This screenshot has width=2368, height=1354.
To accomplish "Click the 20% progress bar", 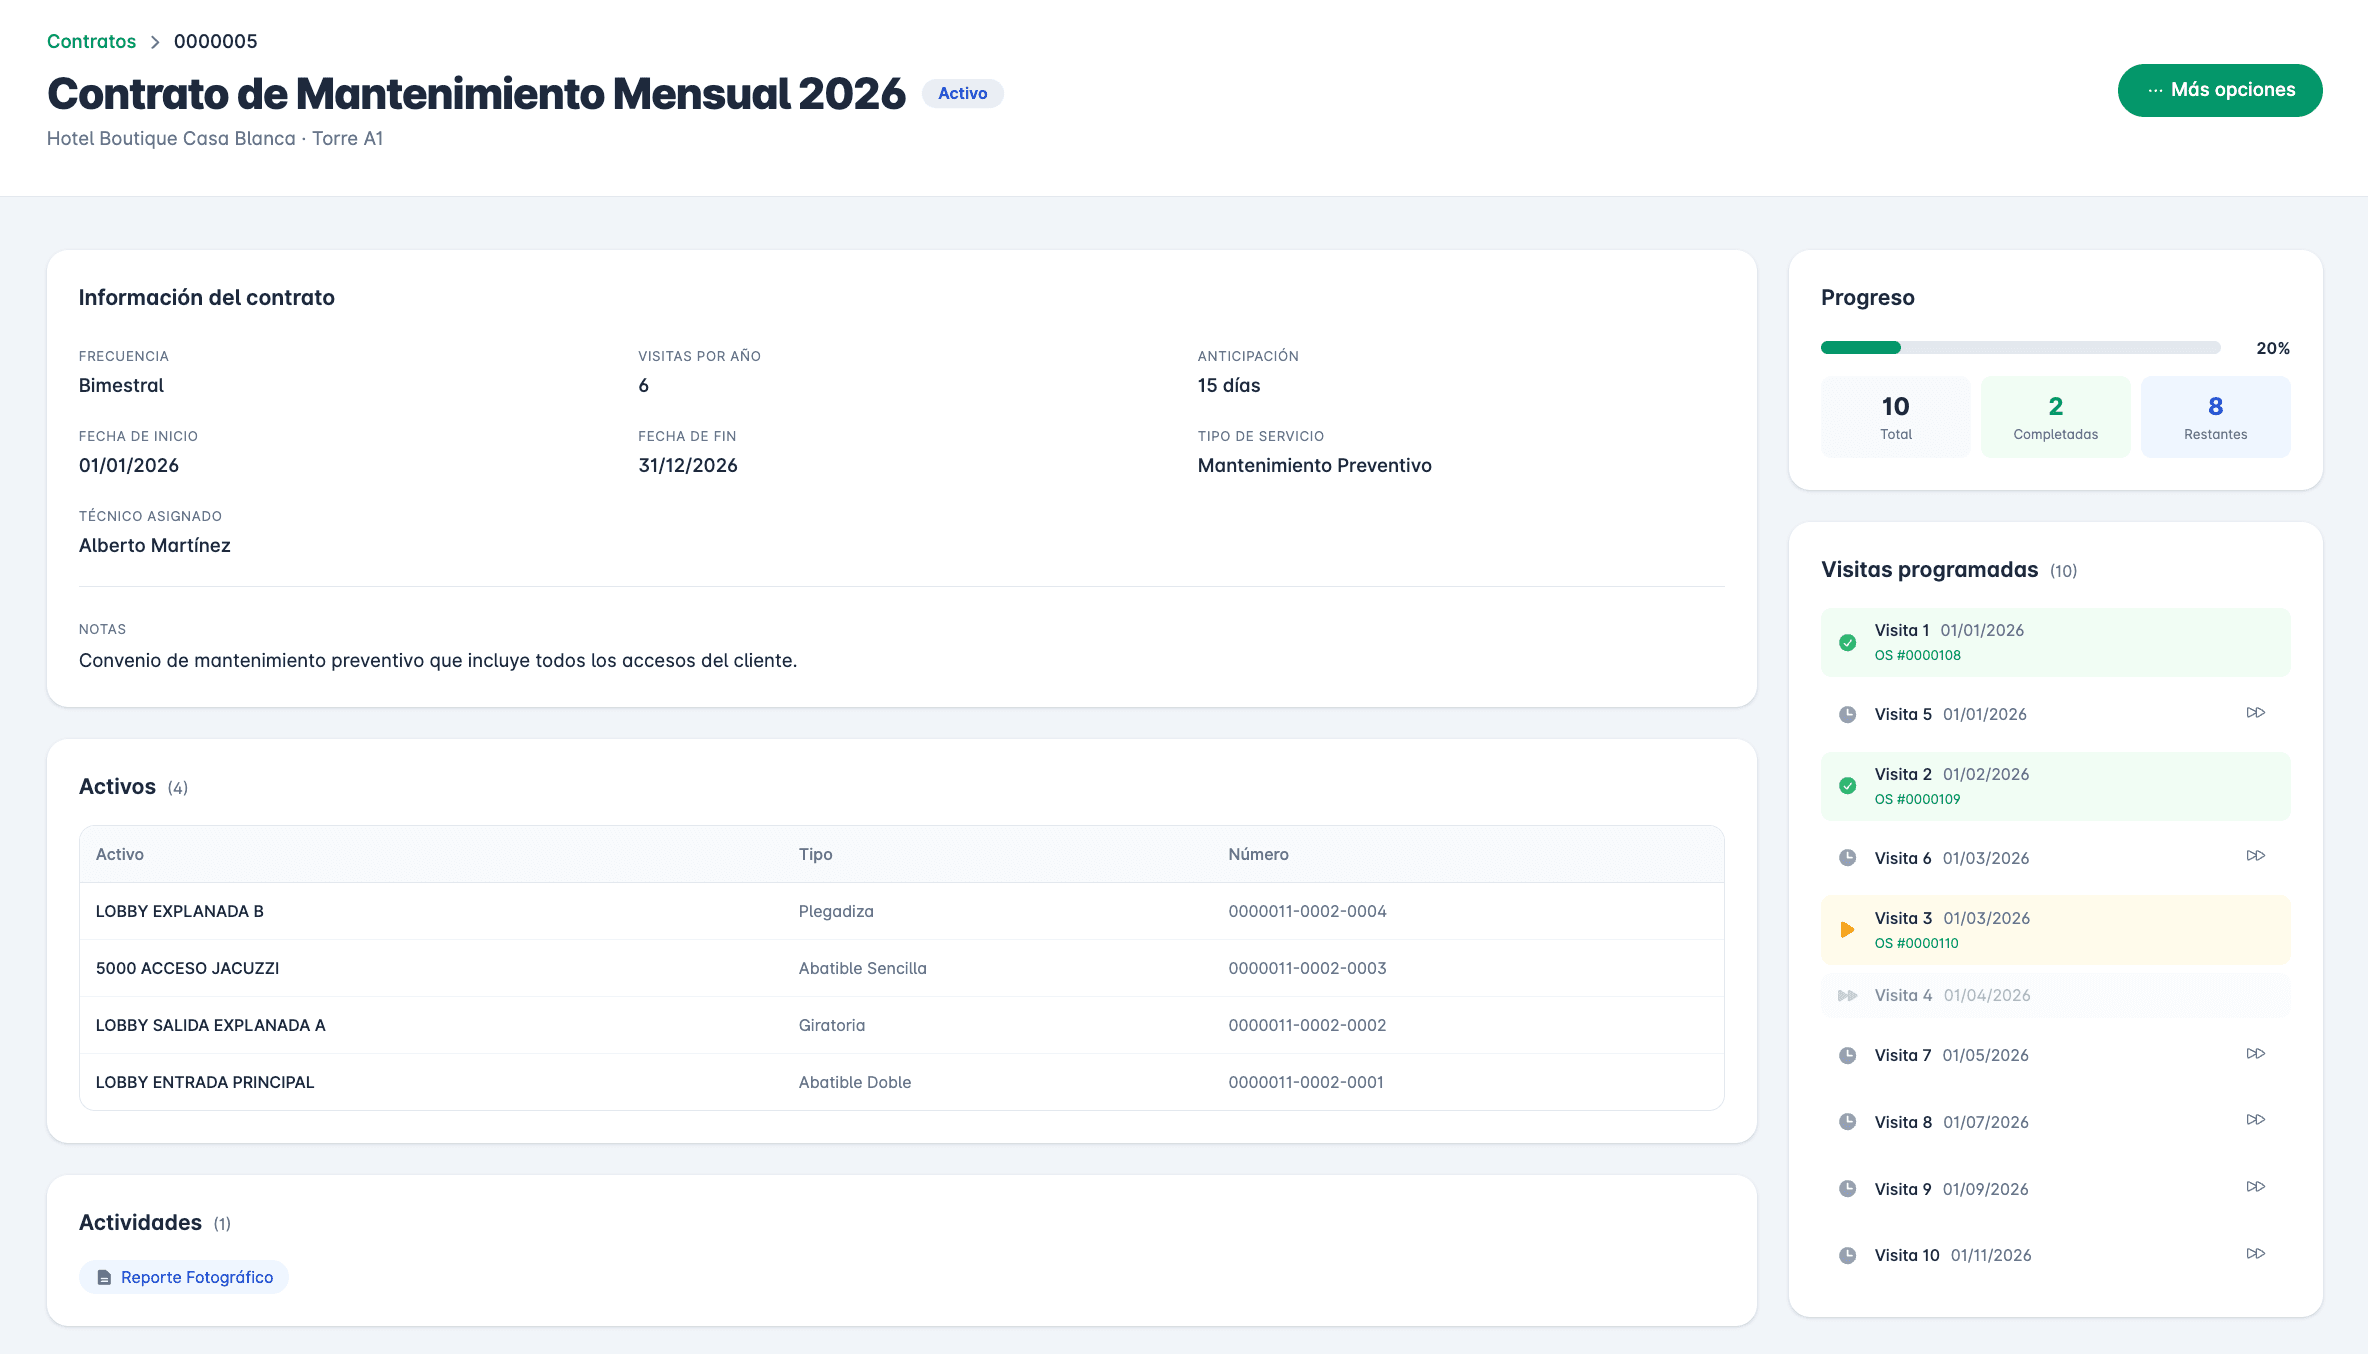I will coord(2020,348).
